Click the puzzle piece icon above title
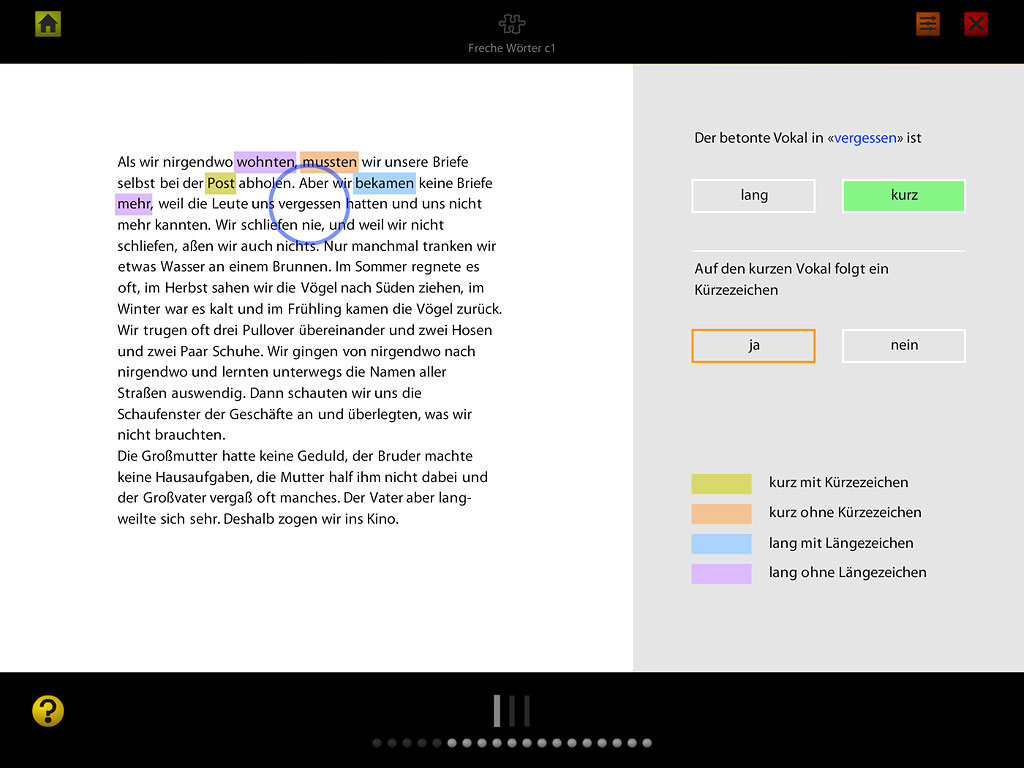The image size is (1024, 768). (511, 24)
